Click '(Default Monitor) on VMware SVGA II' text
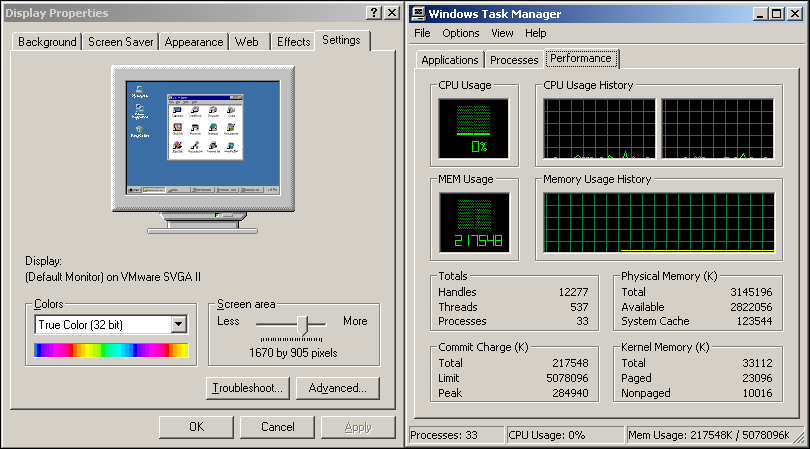This screenshot has width=810, height=449. (113, 277)
